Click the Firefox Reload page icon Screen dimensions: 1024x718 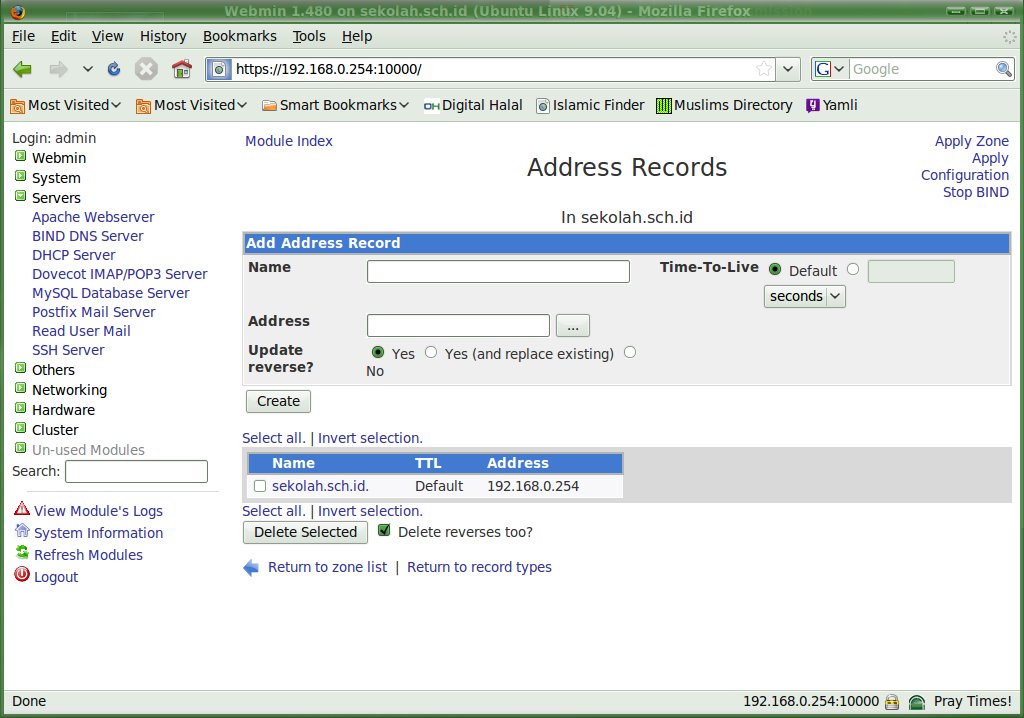pos(114,69)
